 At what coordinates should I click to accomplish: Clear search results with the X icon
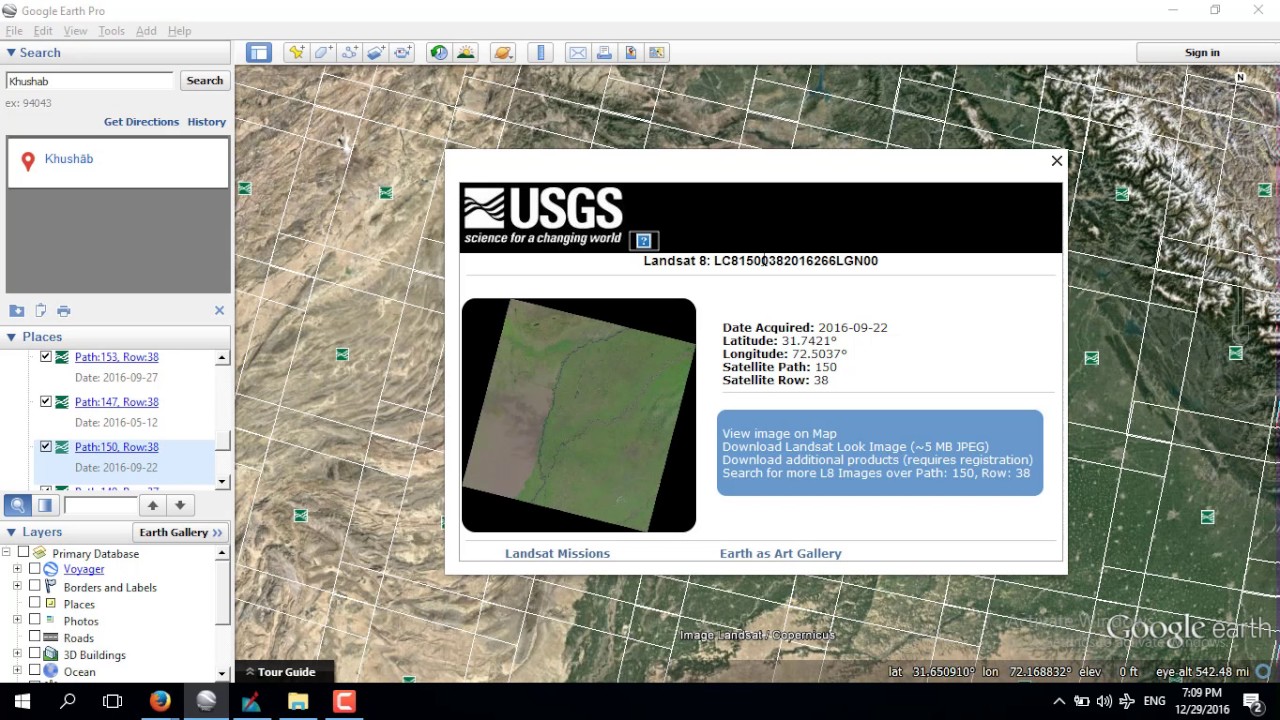coord(219,311)
